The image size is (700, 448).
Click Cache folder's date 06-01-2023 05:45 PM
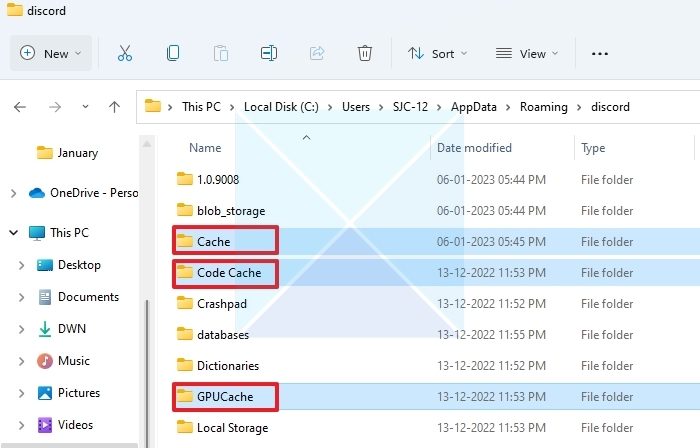[x=491, y=241]
